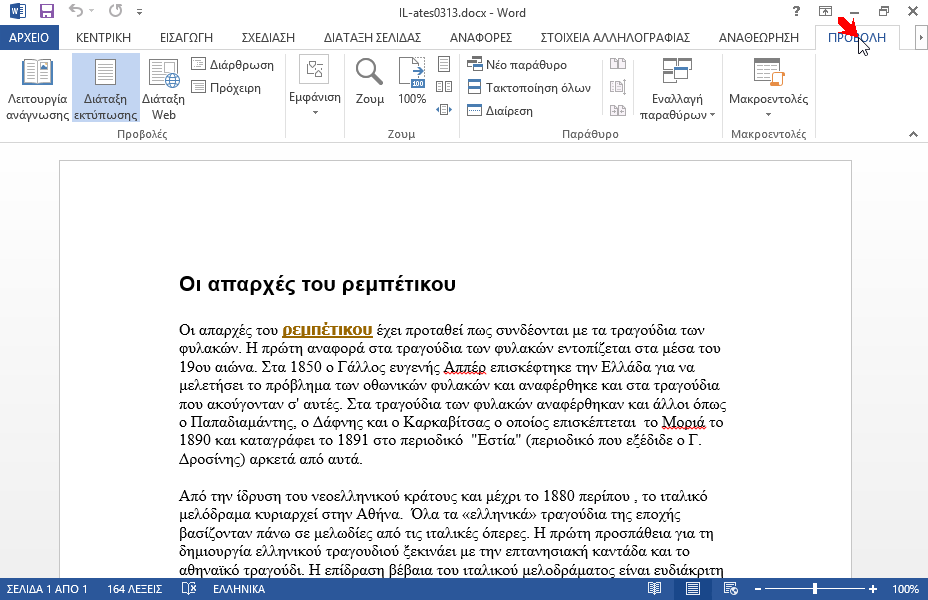Screen dimensions: 928x600
Task: Click Διαίρεση to split window
Action: [x=500, y=111]
